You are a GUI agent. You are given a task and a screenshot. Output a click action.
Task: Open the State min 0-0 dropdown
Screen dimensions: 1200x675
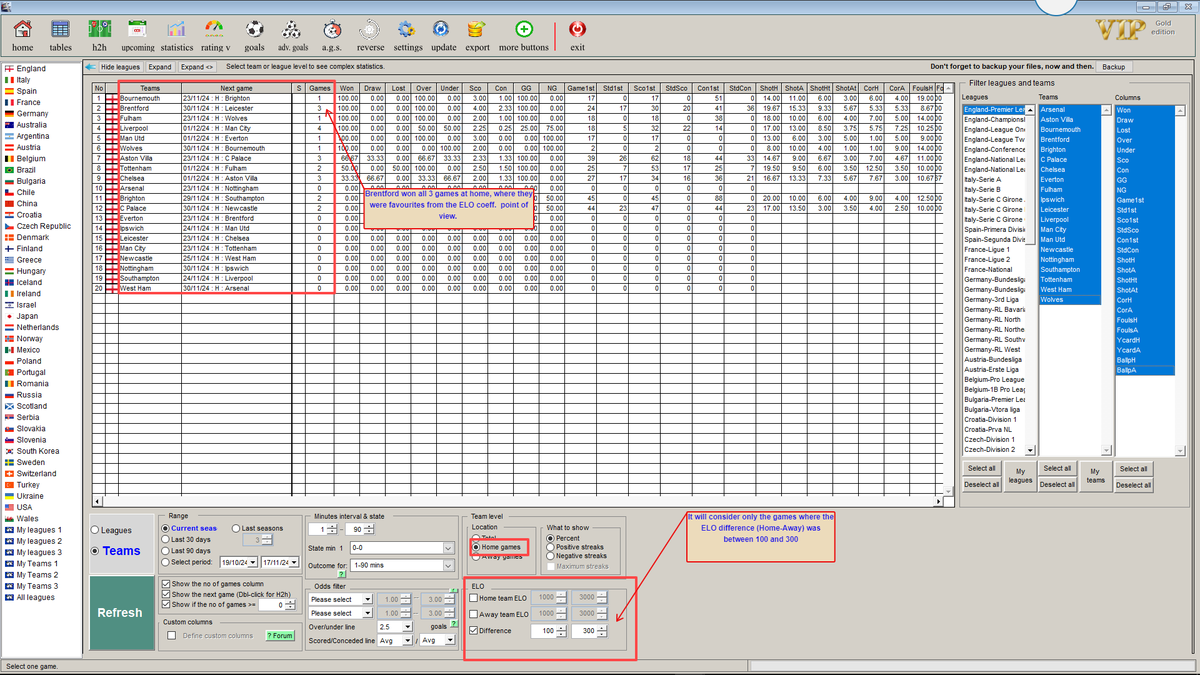coord(401,548)
